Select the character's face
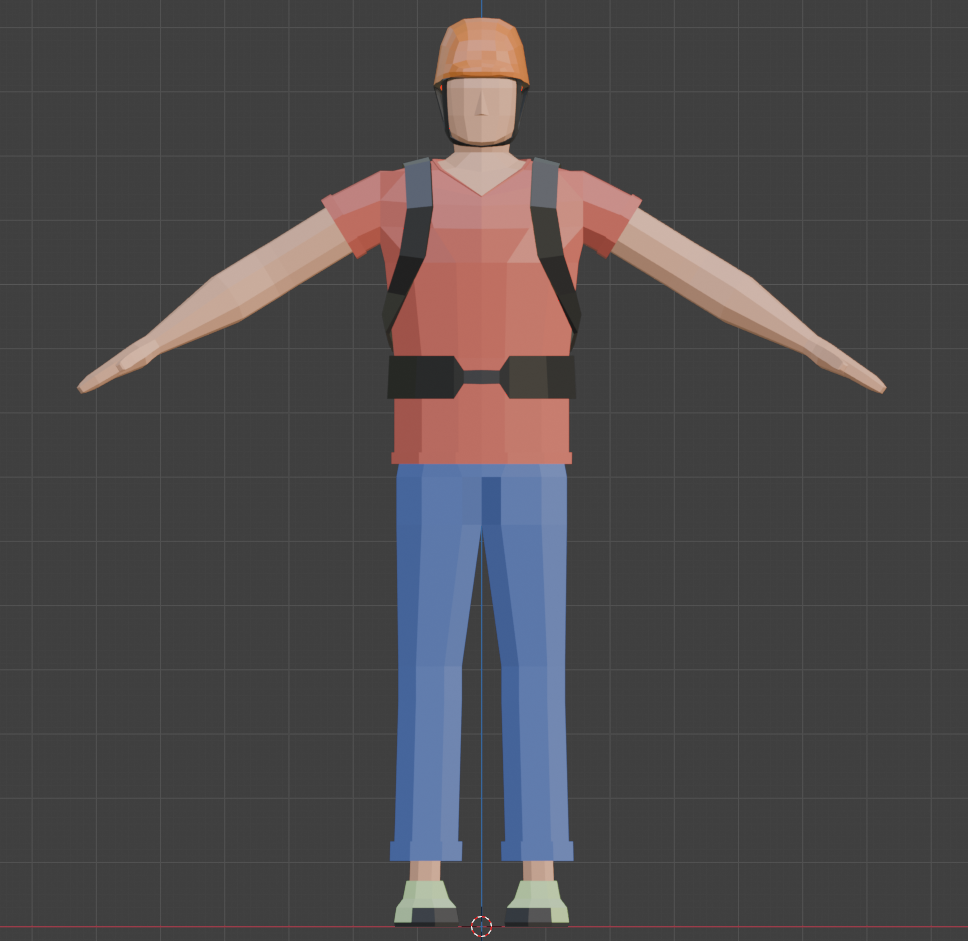 [x=482, y=111]
